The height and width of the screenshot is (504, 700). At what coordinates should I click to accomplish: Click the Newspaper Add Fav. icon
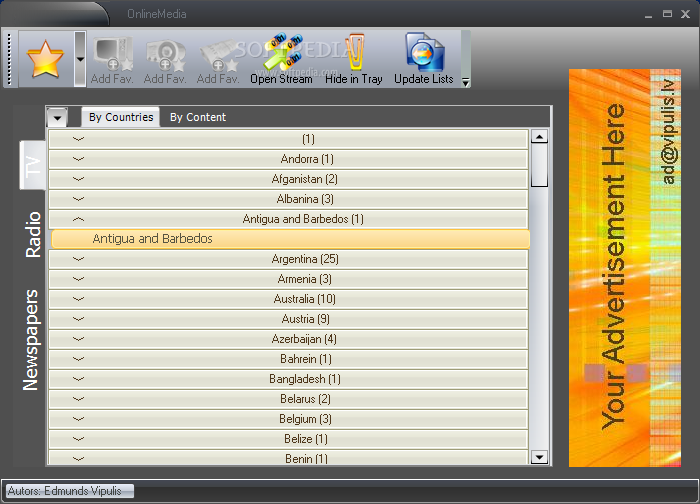218,59
